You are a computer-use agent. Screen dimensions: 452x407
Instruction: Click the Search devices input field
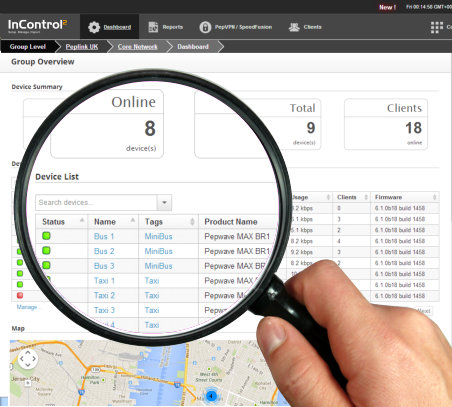(96, 203)
